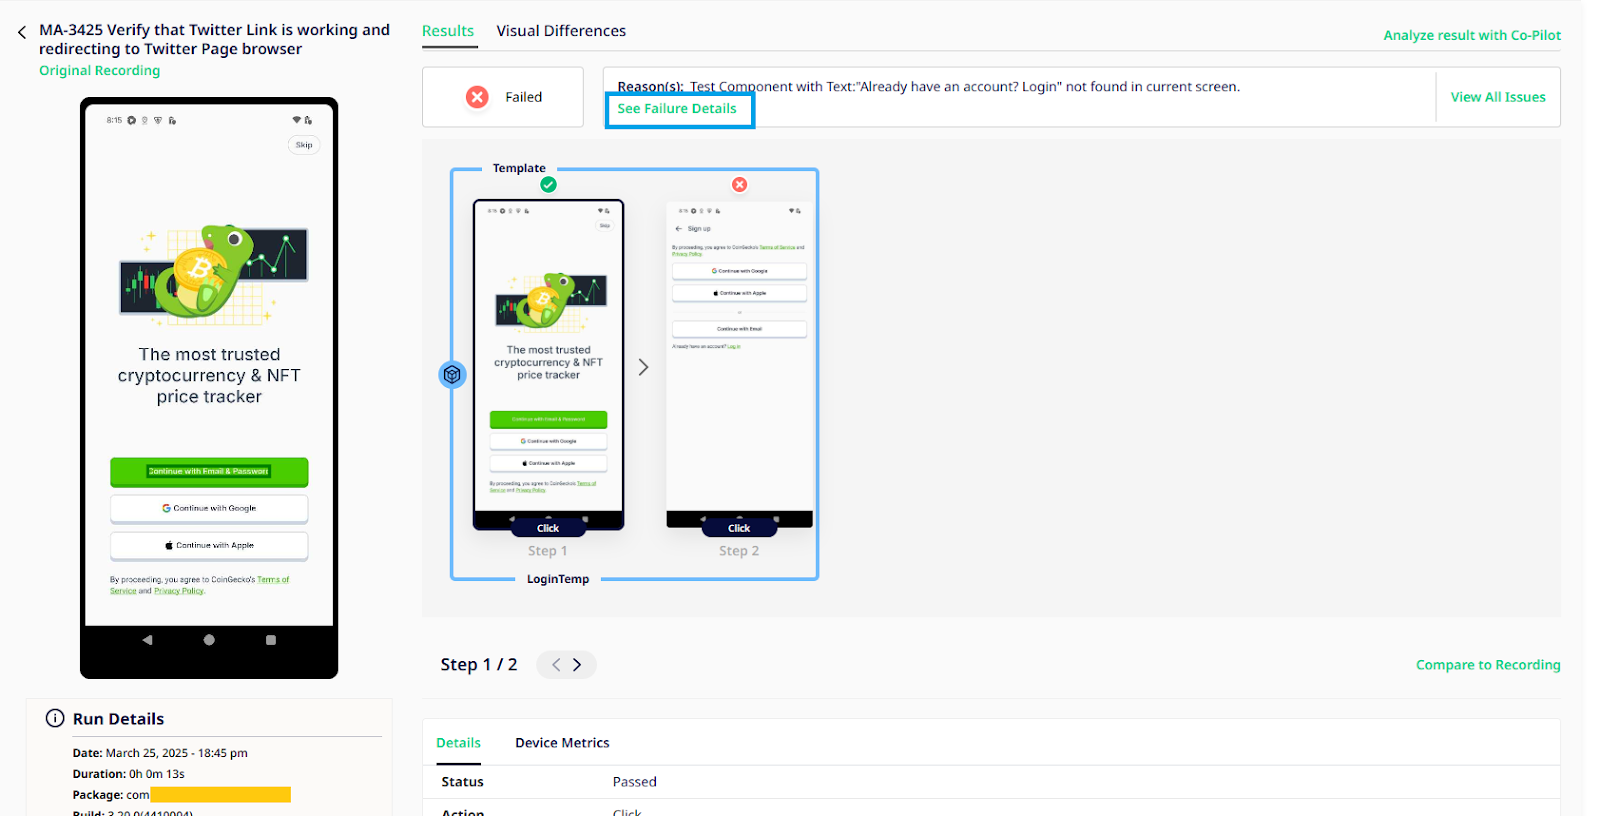This screenshot has height=816, width=1600.
Task: Open the Results tab
Action: (x=448, y=31)
